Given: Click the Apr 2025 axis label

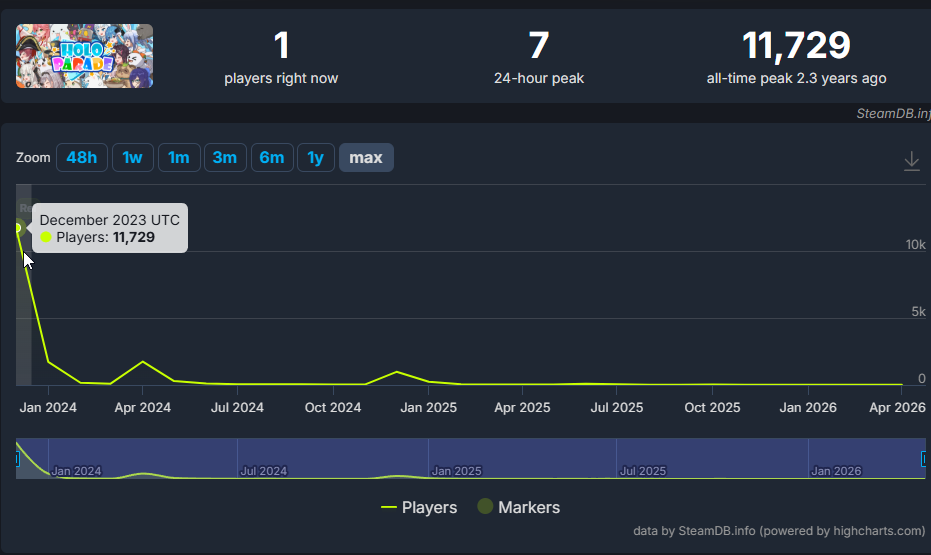Looking at the screenshot, I should 522,407.
